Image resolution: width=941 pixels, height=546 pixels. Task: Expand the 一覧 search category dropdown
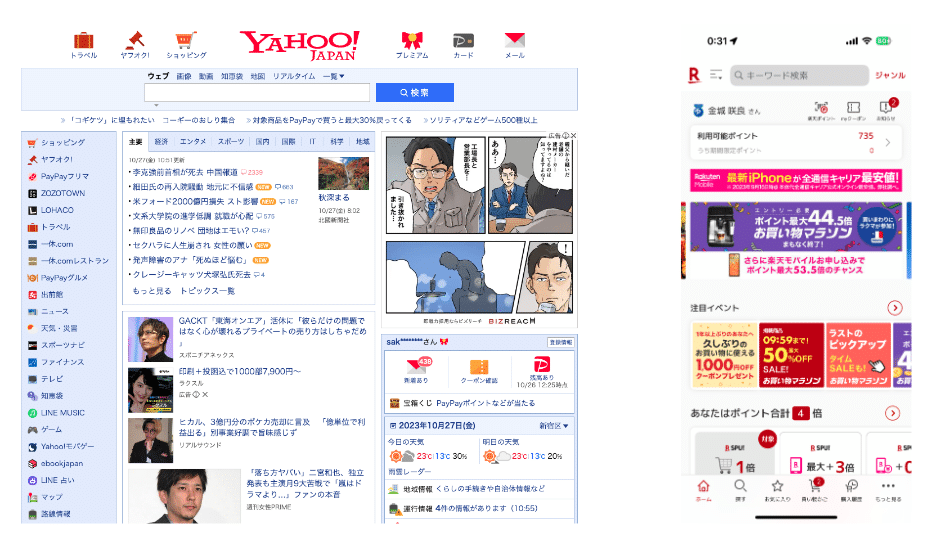point(333,76)
